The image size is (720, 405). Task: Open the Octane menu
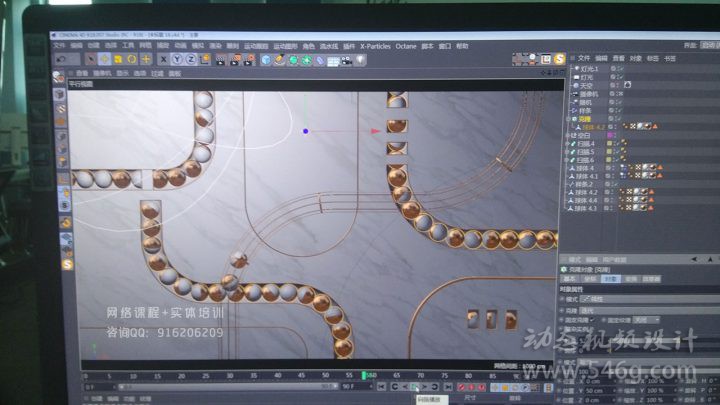point(405,46)
